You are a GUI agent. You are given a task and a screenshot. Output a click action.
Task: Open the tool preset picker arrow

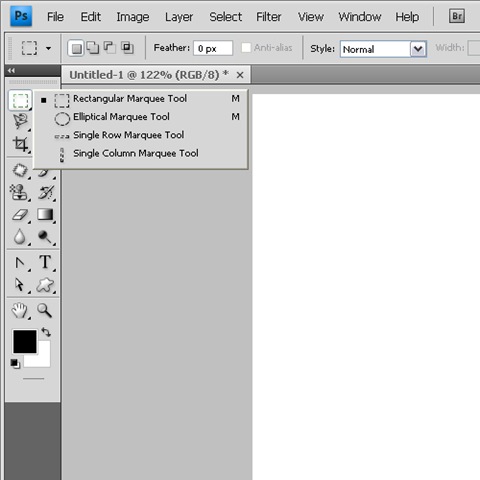tap(49, 48)
